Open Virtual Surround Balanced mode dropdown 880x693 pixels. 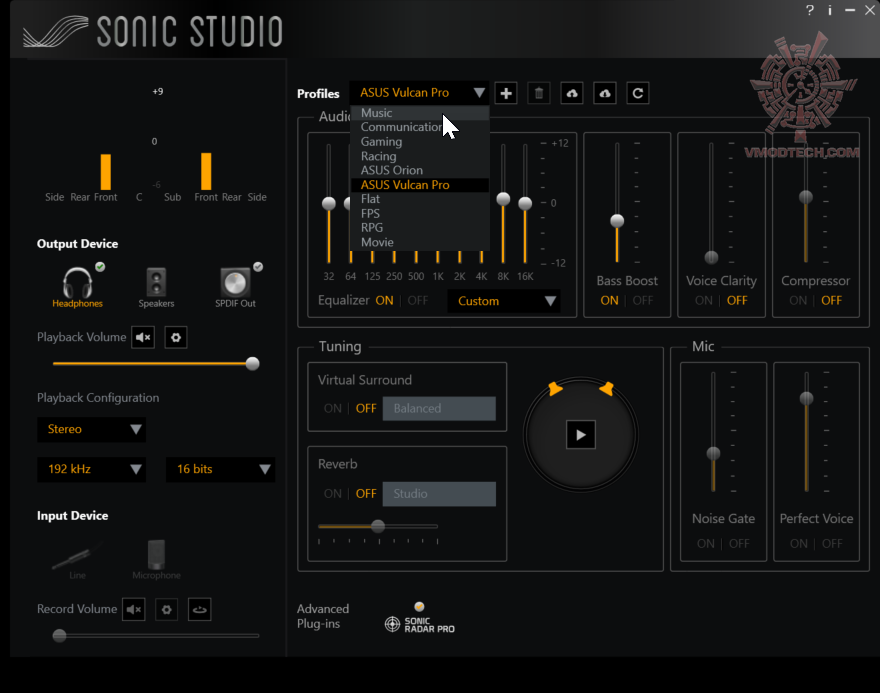click(439, 409)
